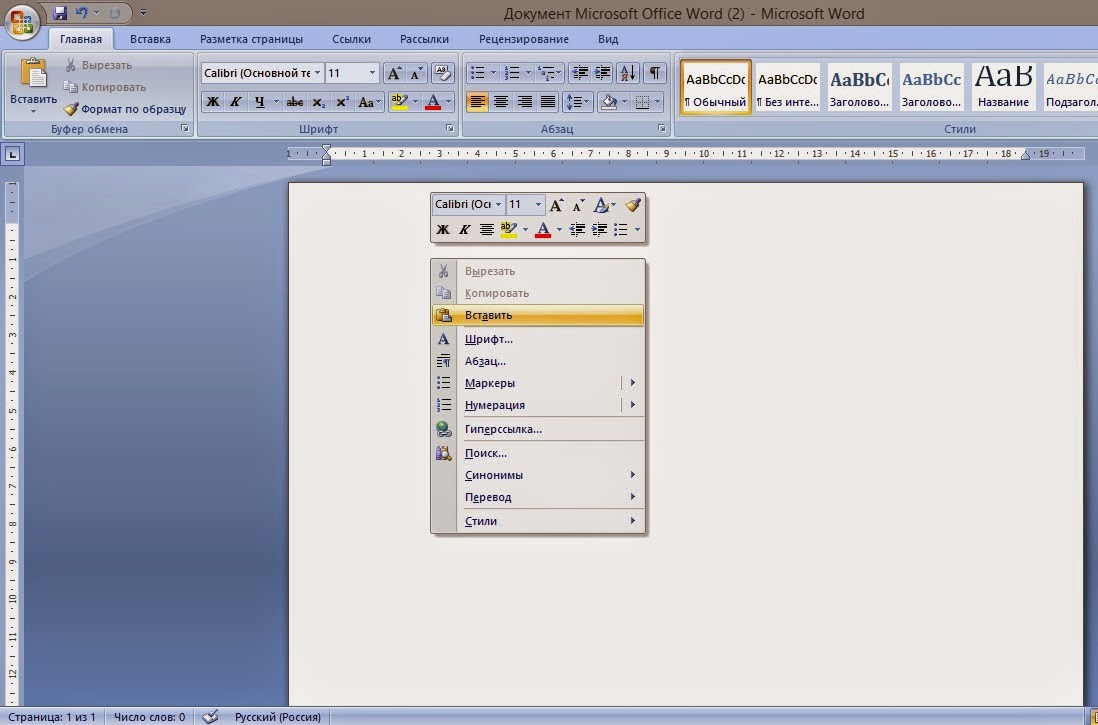Screen dimensions: 1098x725
Task: Expand Шрифт group dialog launcher
Action: point(450,129)
